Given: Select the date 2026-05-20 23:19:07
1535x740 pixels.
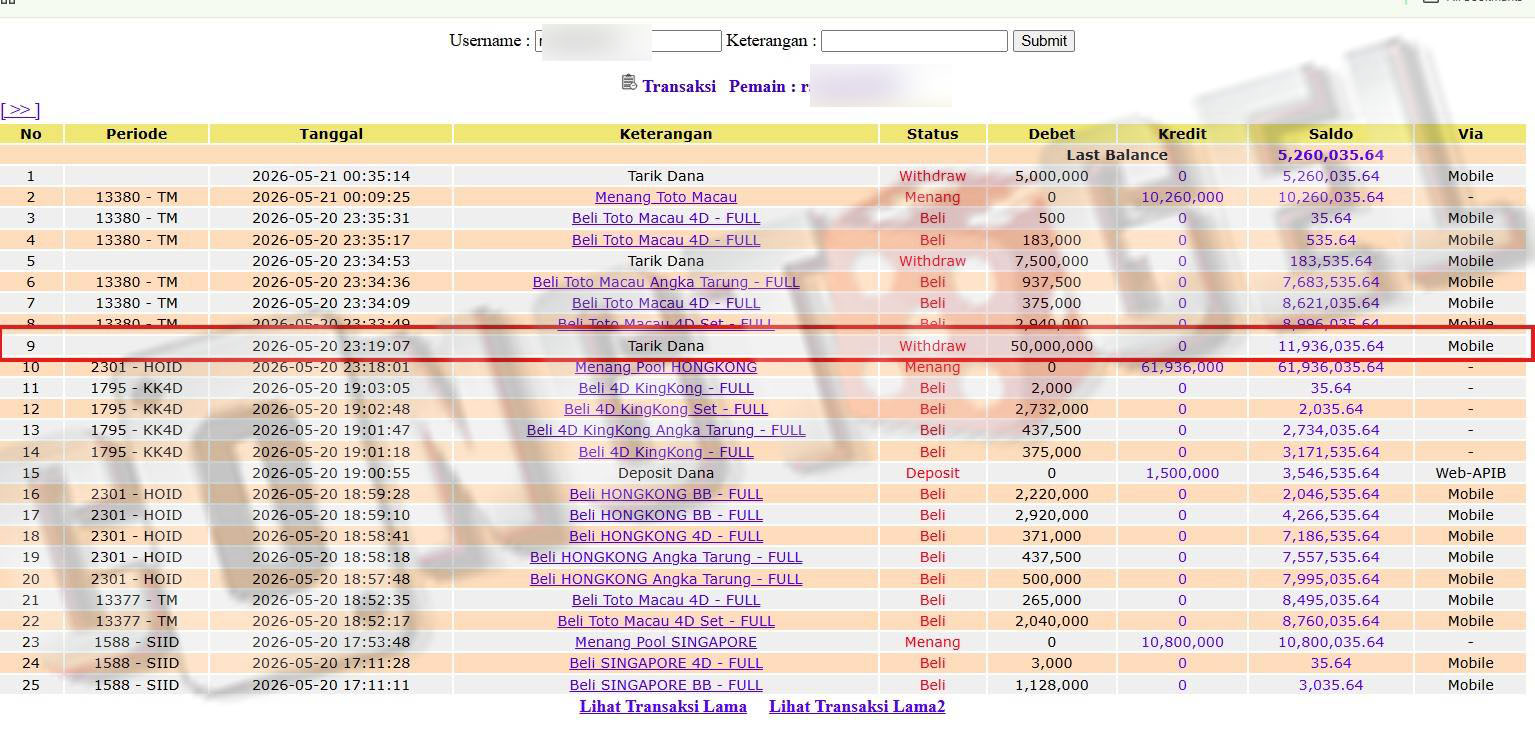Looking at the screenshot, I should pos(331,346).
